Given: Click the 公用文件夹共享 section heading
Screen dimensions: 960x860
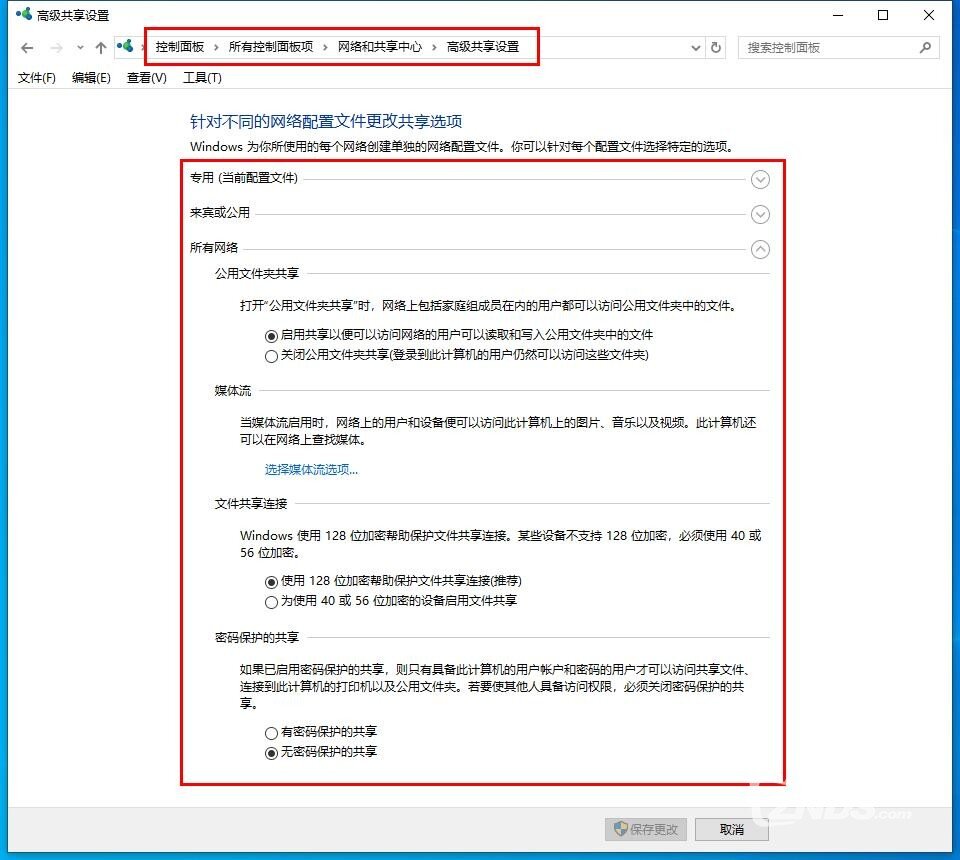Looking at the screenshot, I should pos(257,273).
